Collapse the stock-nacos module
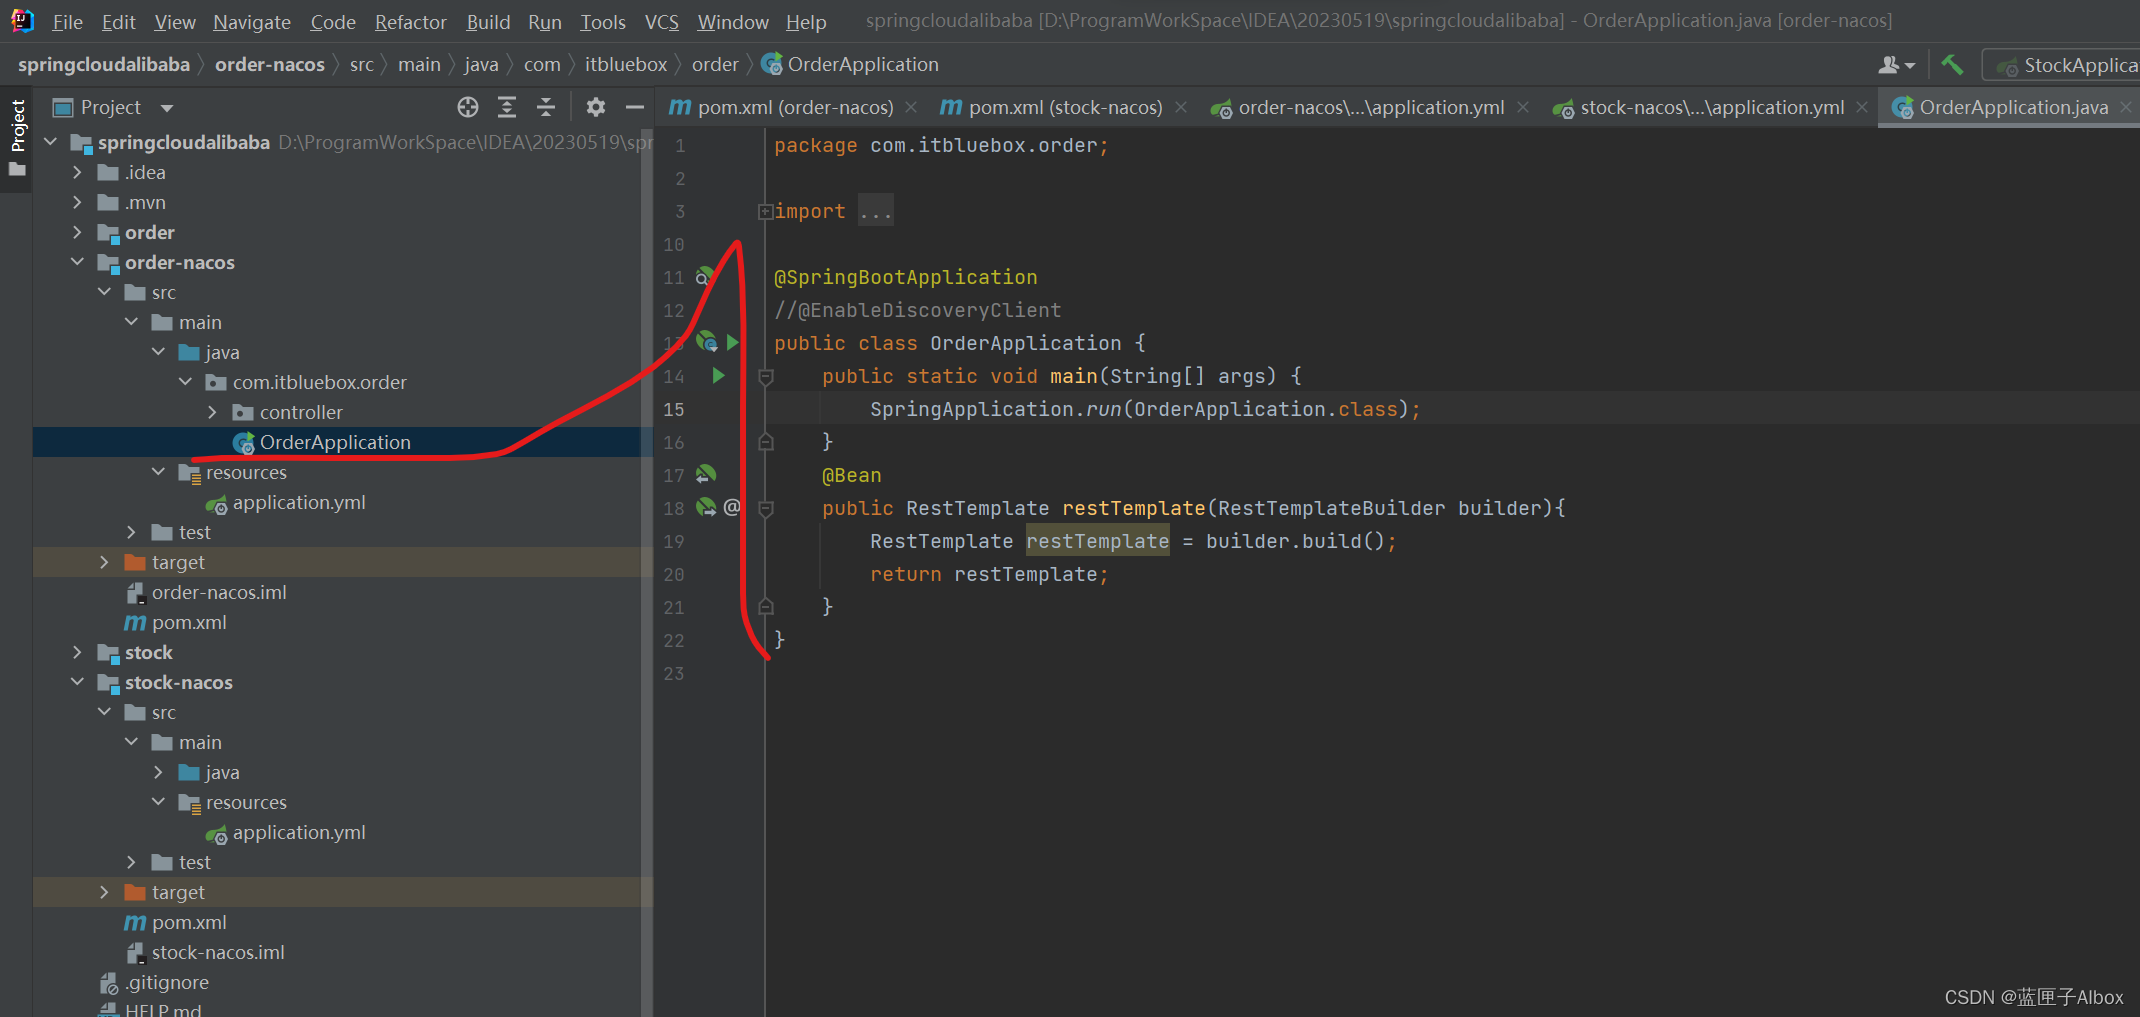Image resolution: width=2140 pixels, height=1017 pixels. [x=77, y=682]
